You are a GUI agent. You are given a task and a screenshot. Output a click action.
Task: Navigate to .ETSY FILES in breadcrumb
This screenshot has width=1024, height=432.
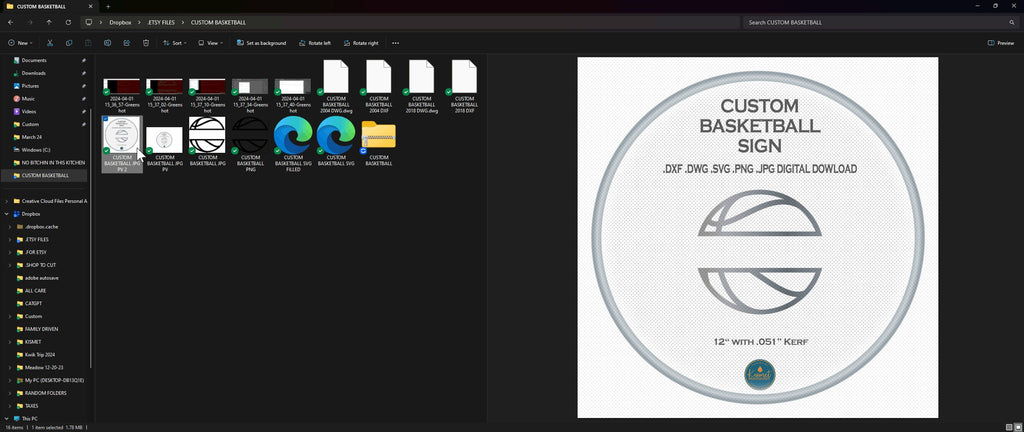pos(161,22)
